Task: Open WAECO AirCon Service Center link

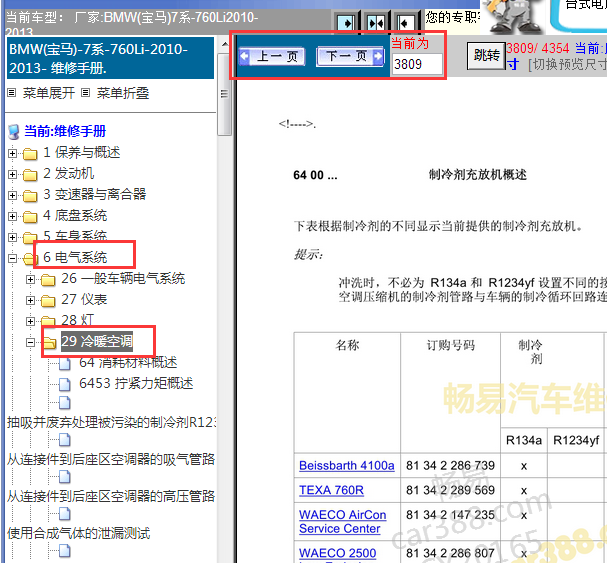Action: click(343, 522)
